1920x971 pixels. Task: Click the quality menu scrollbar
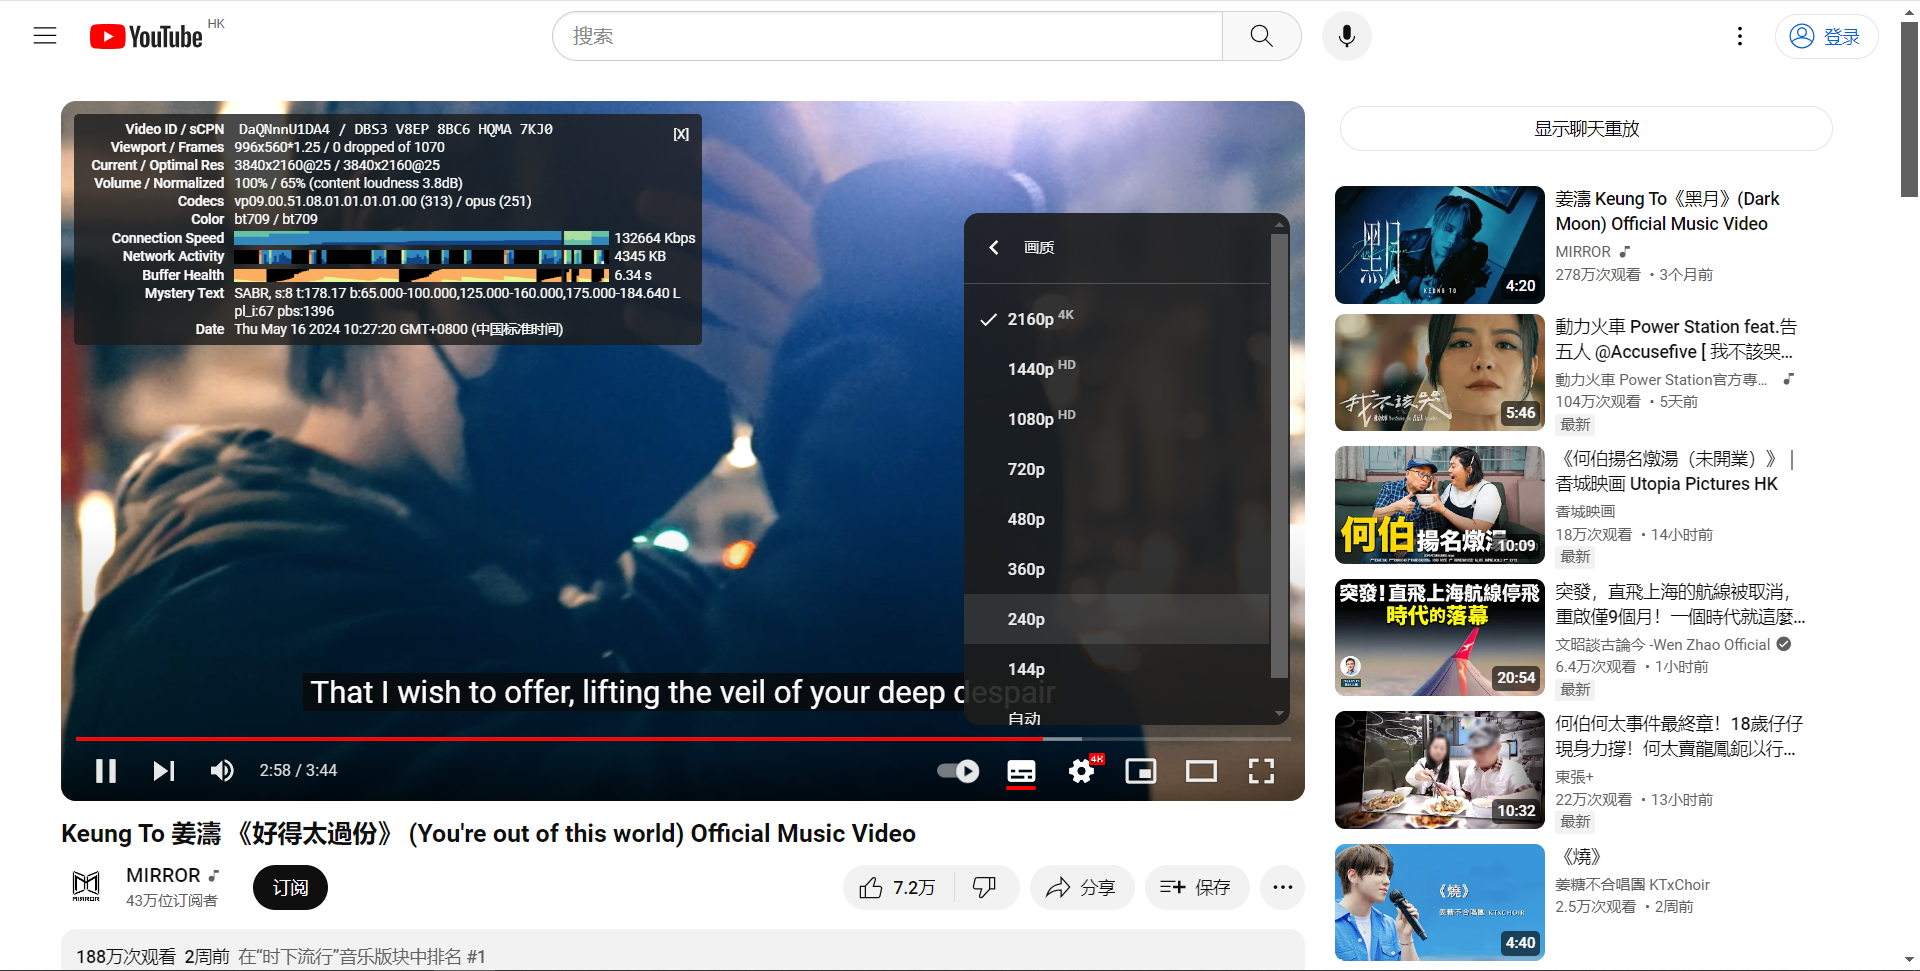[1279, 456]
